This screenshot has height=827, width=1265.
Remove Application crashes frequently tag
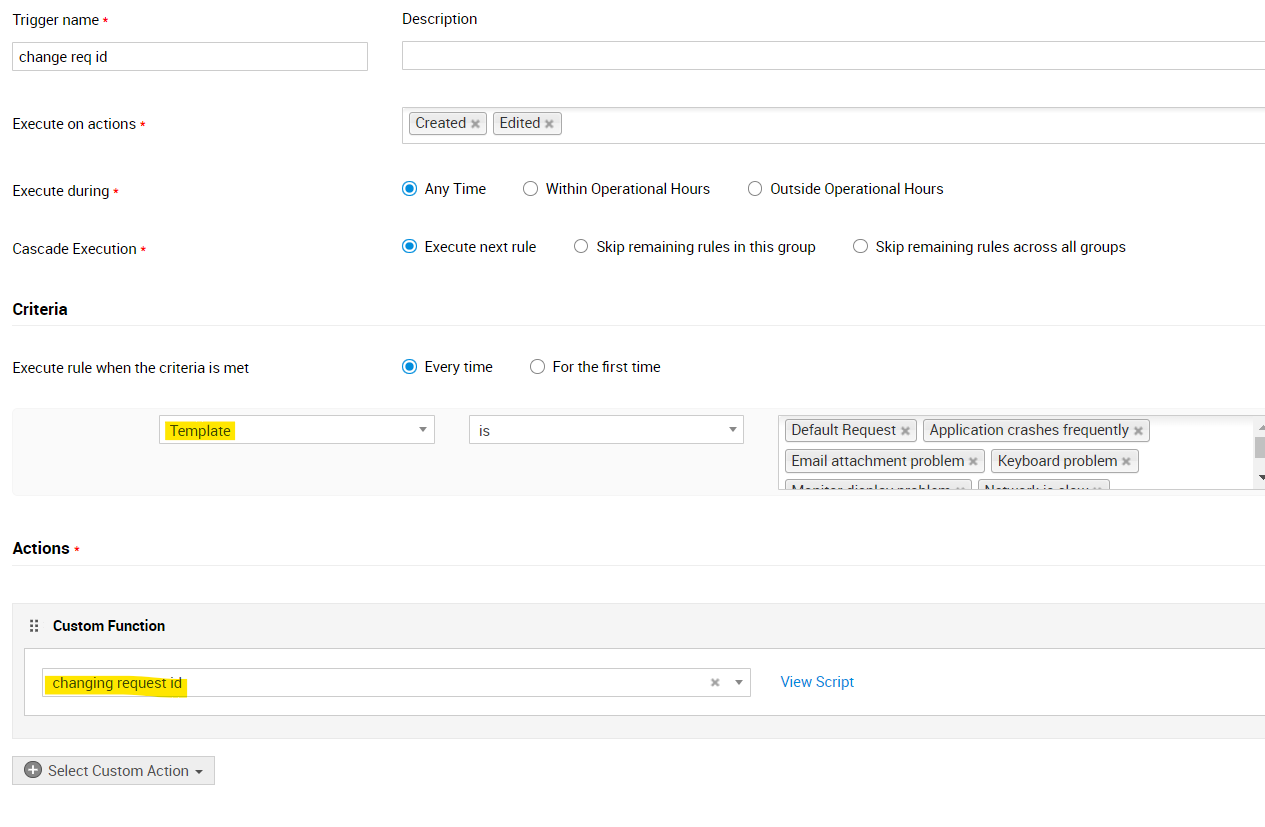(x=1138, y=431)
